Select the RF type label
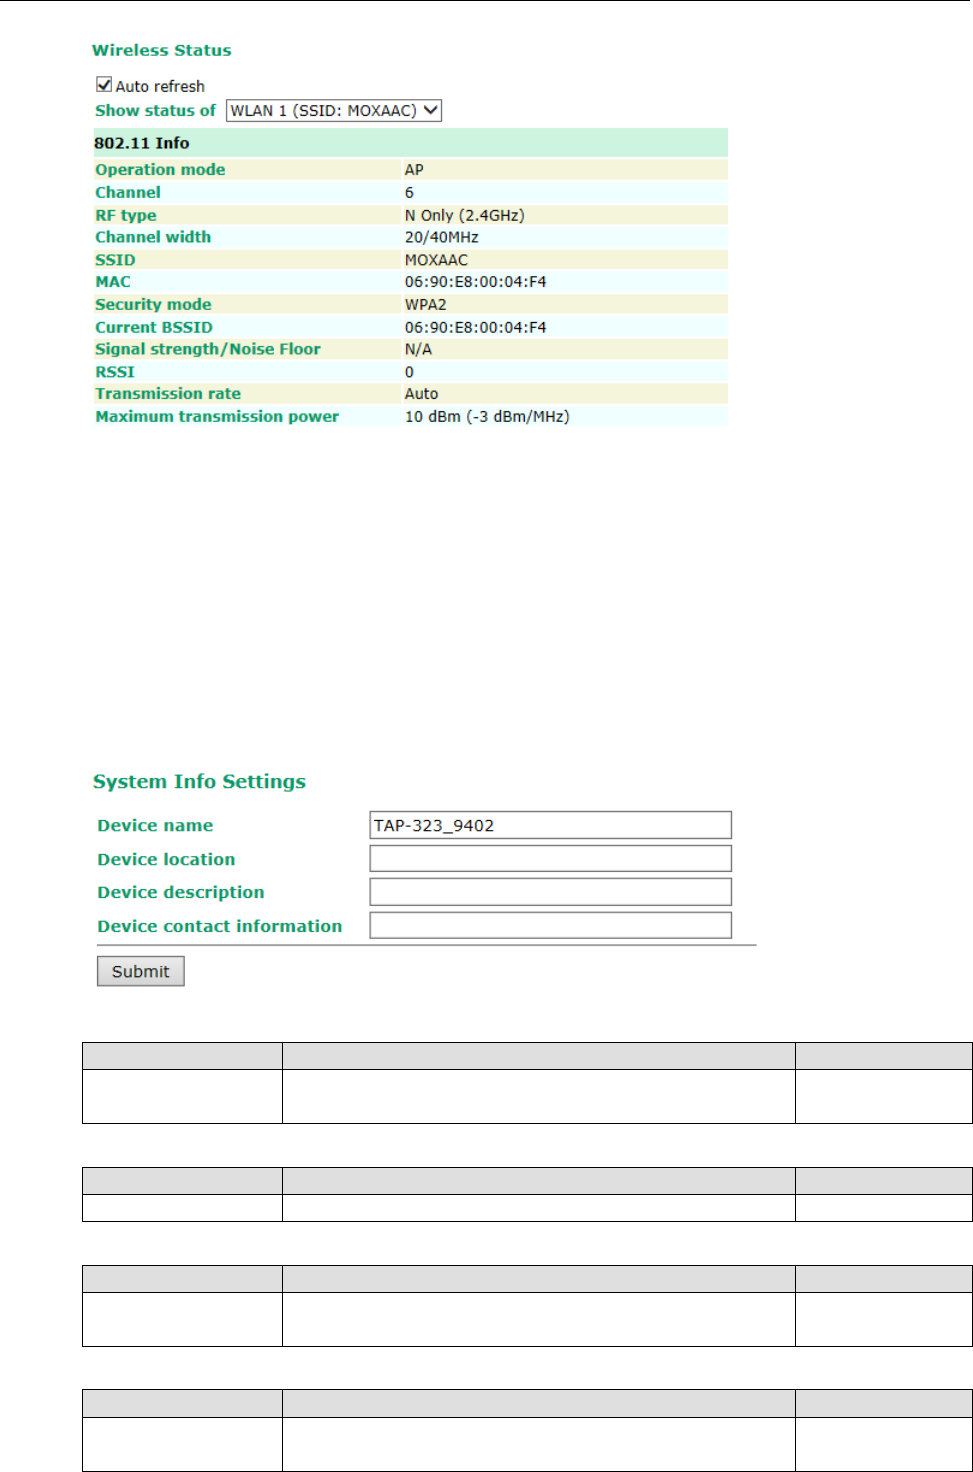Image resolution: width=973 pixels, height=1472 pixels. (126, 215)
